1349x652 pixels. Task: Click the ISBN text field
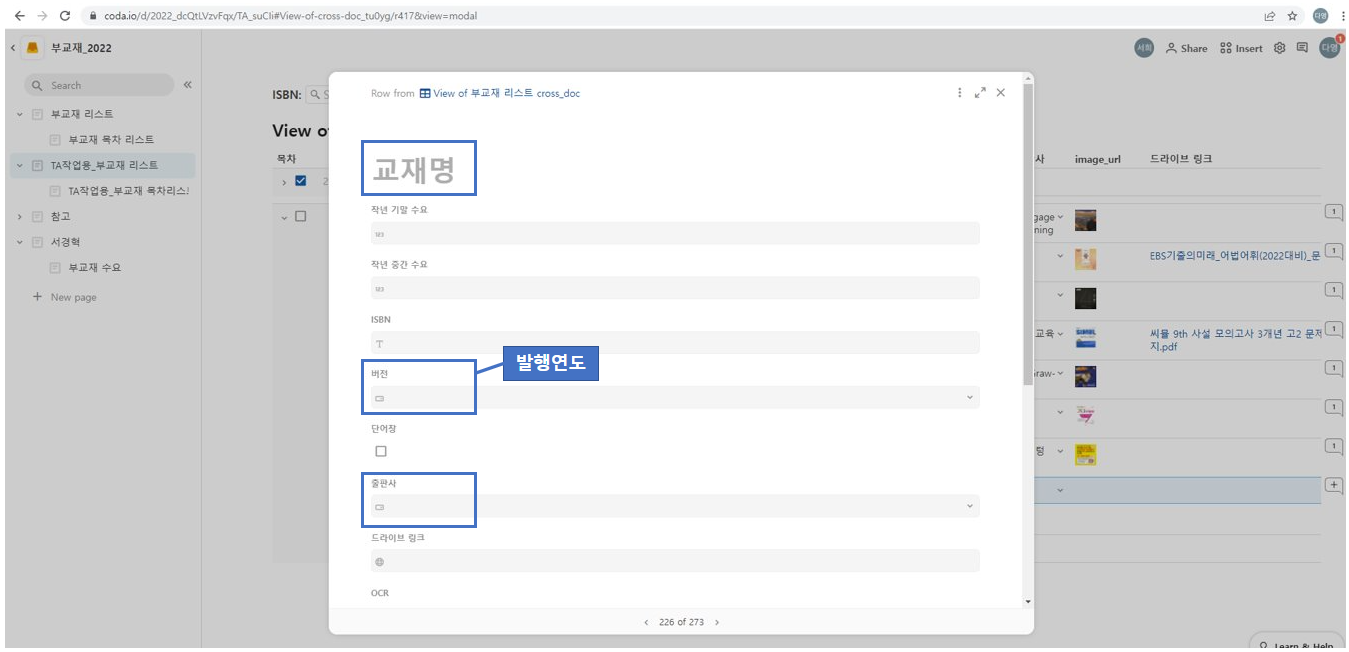coord(675,343)
